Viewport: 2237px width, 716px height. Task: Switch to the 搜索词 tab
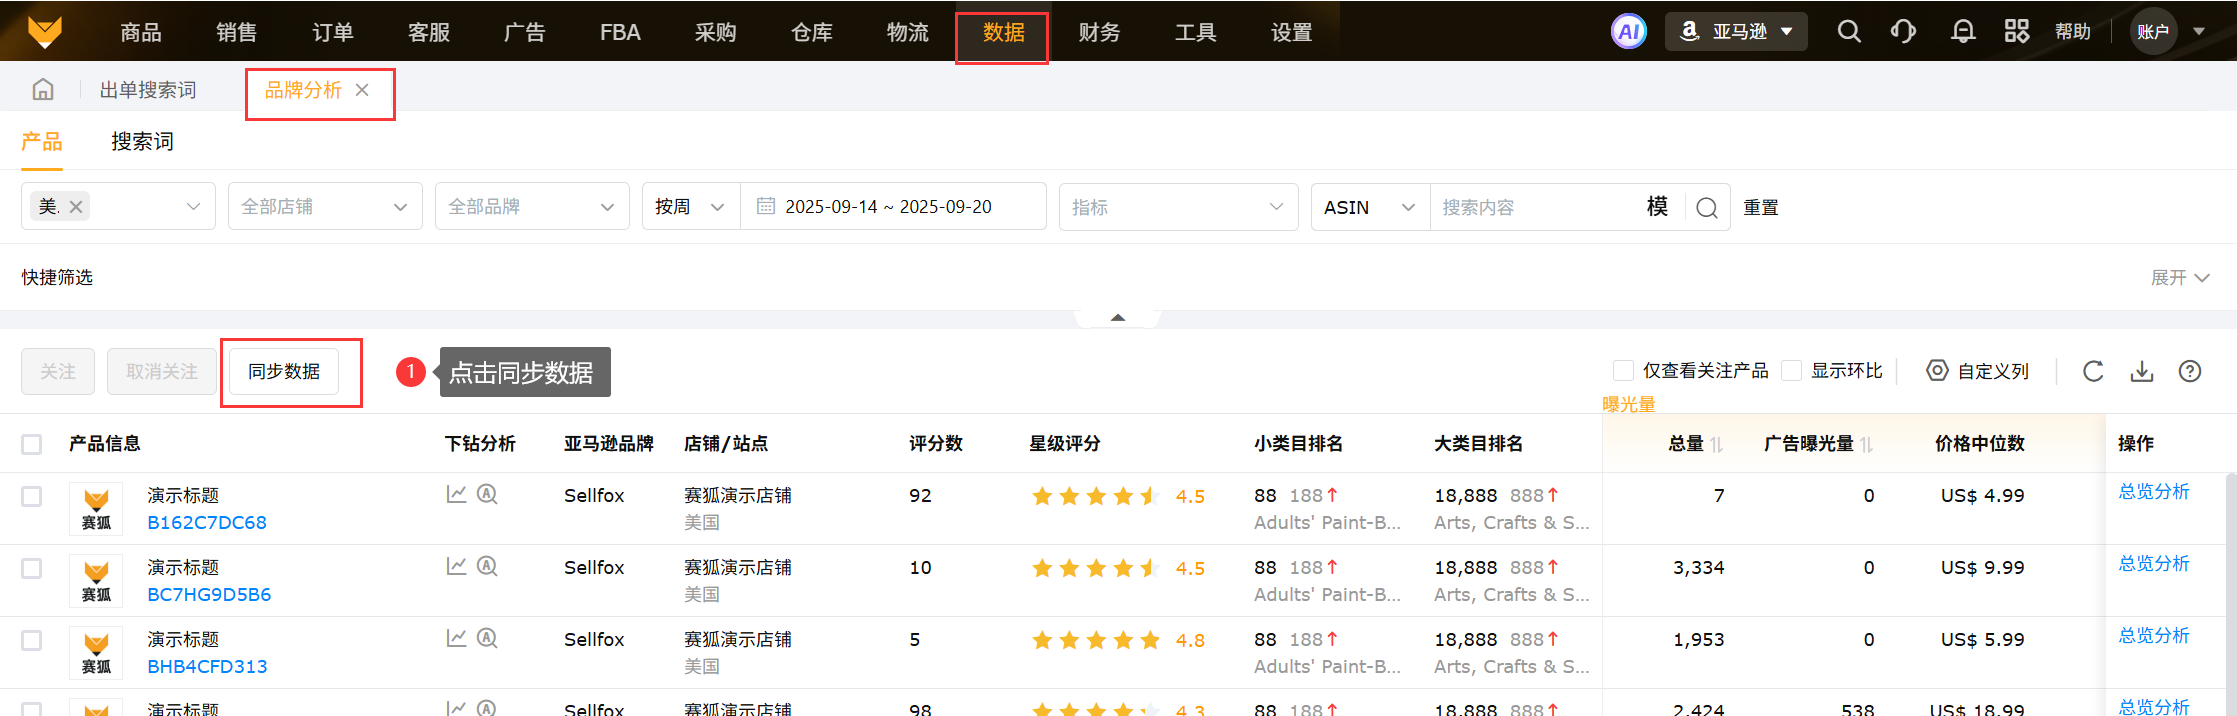pyautogui.click(x=142, y=142)
